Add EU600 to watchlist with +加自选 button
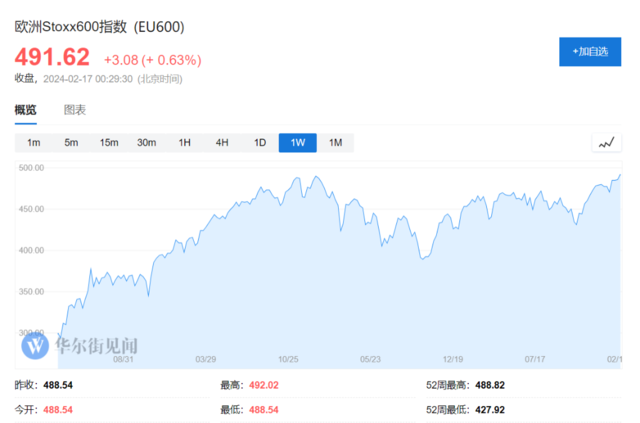Screen dimensions: 640x423 [x=590, y=52]
